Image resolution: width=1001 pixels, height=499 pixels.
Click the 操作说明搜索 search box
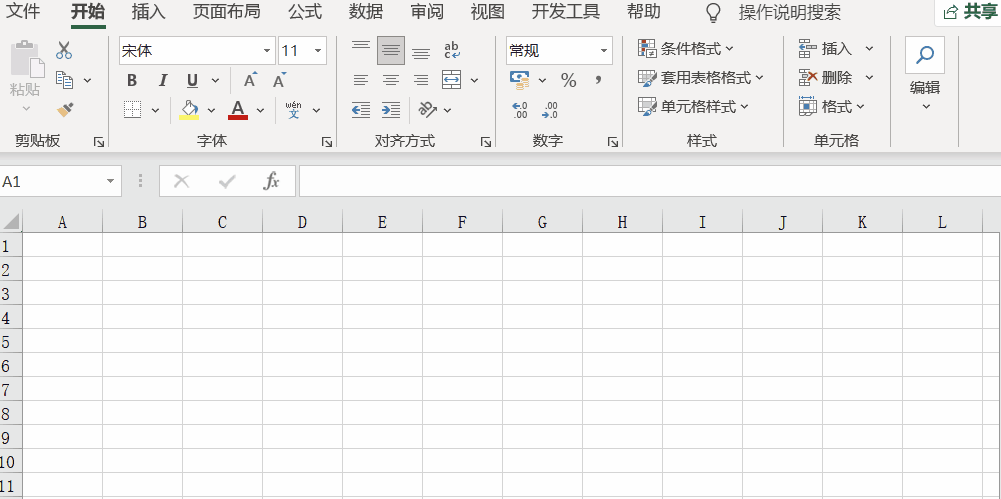[789, 12]
